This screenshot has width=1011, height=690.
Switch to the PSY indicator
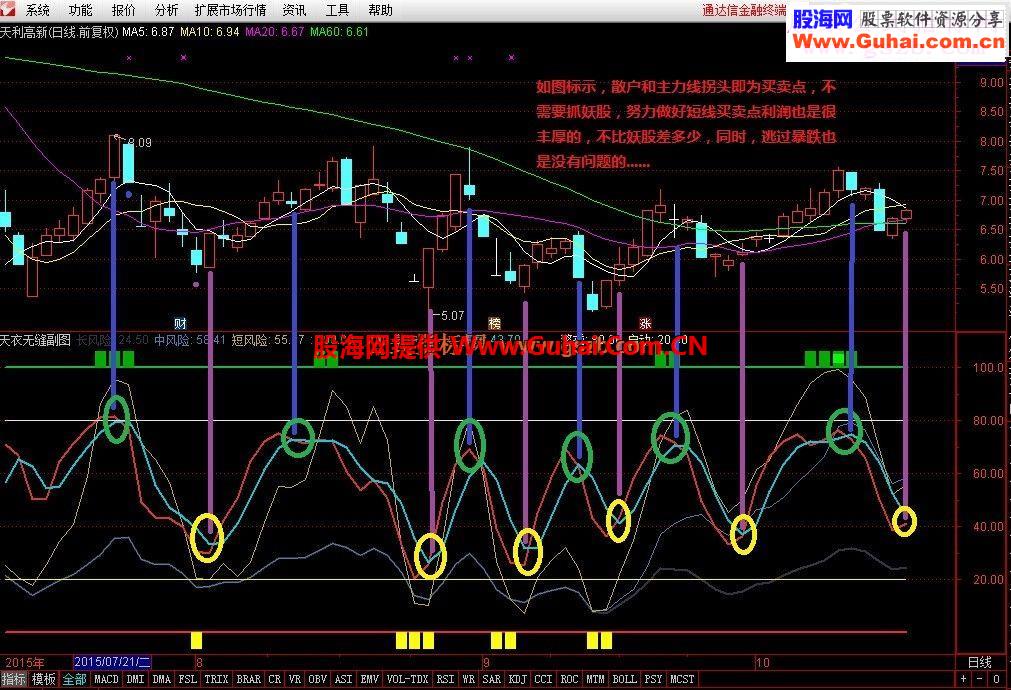[653, 679]
